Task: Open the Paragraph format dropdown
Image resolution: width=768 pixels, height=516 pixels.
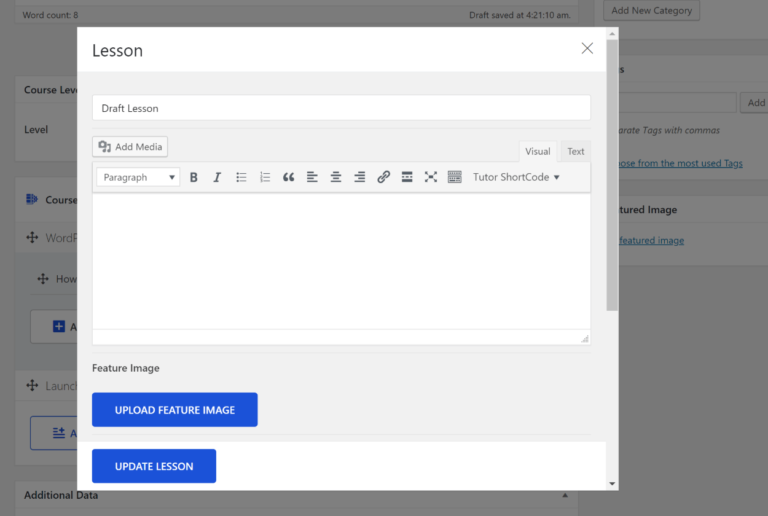Action: [138, 177]
